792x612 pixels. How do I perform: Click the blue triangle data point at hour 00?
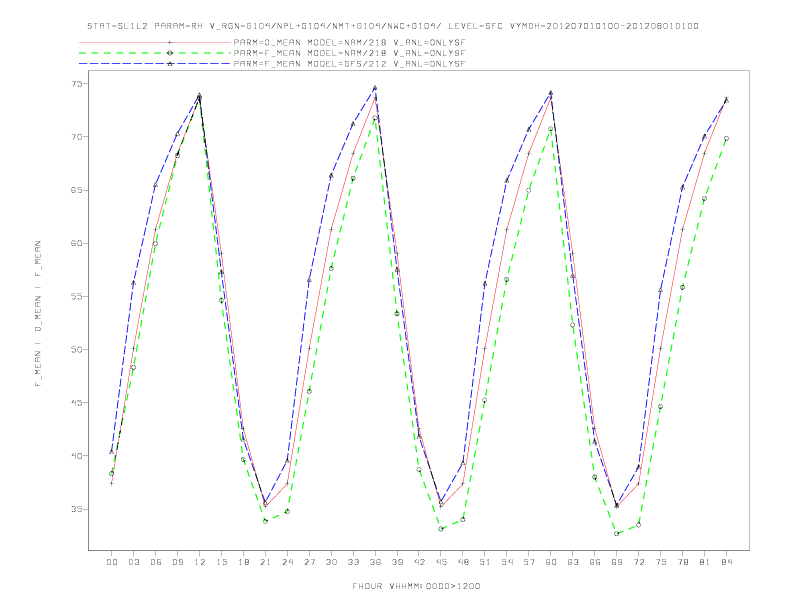[112, 451]
